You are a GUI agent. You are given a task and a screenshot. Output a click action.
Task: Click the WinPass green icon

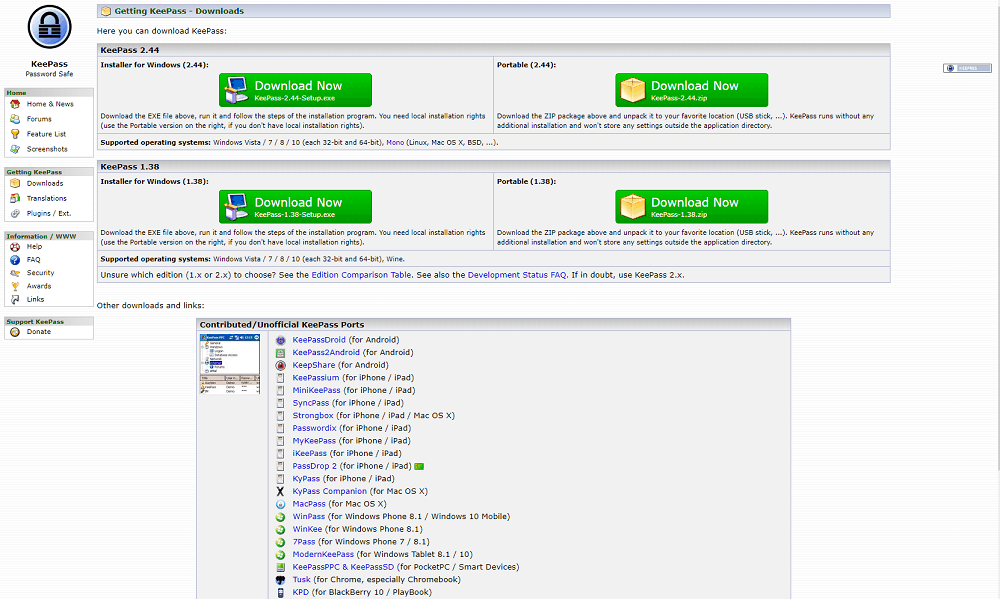tap(280, 517)
